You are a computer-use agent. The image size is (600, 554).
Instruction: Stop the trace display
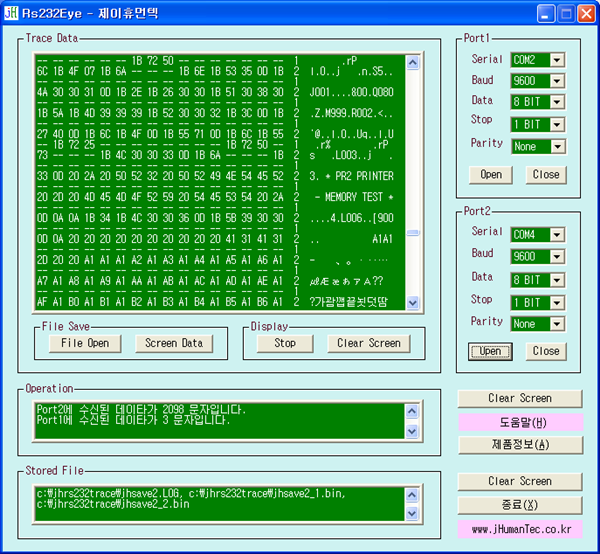pos(285,343)
